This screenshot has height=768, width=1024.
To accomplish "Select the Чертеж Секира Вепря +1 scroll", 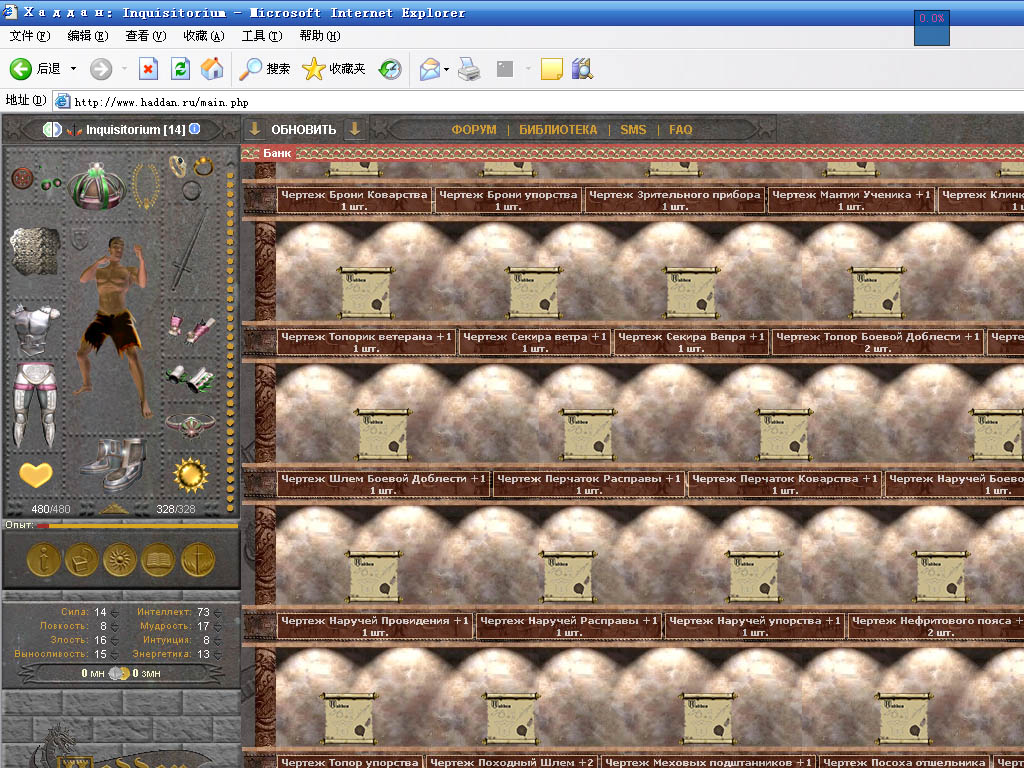I will 690,292.
